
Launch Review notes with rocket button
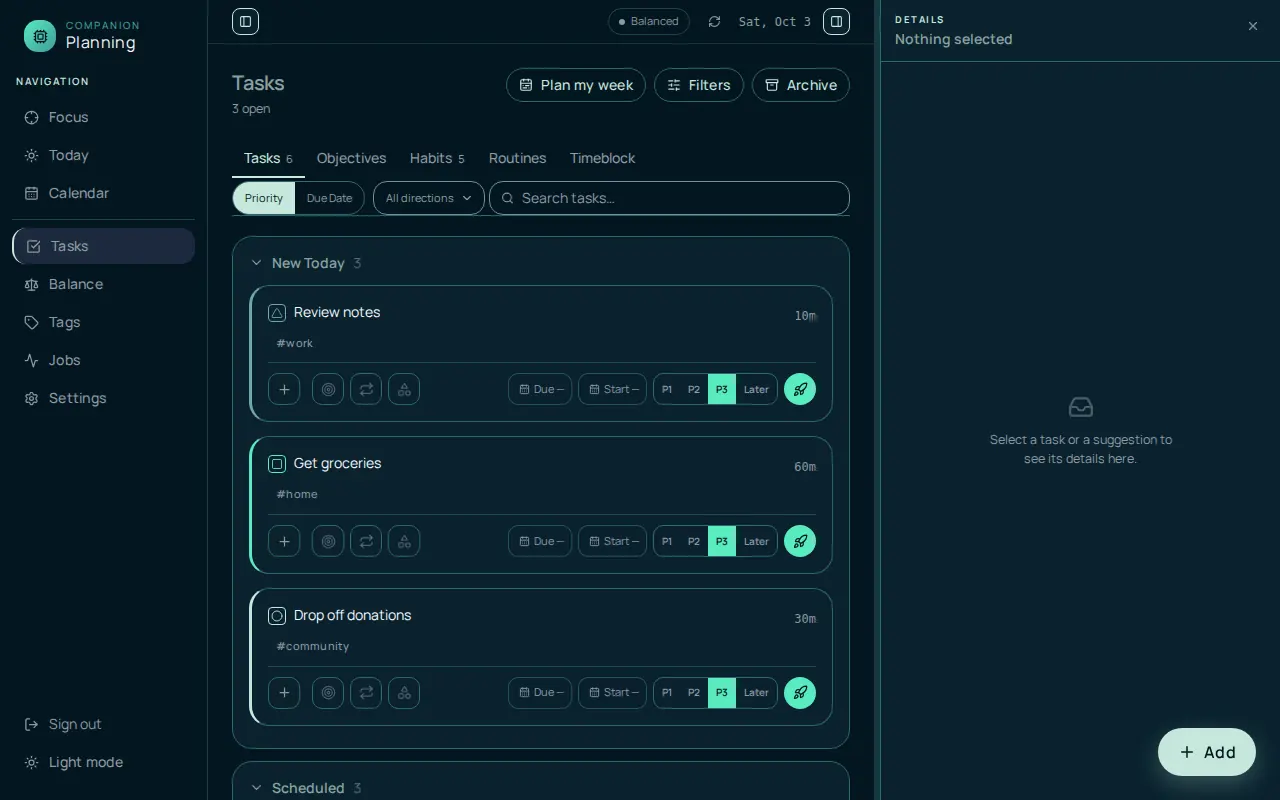[800, 389]
